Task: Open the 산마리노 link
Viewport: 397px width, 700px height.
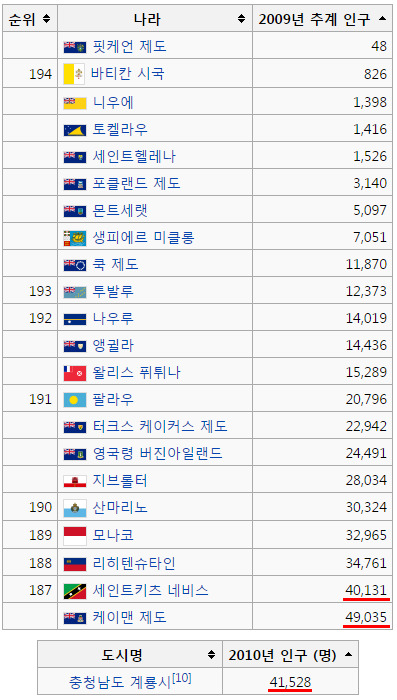Action: coord(120,508)
